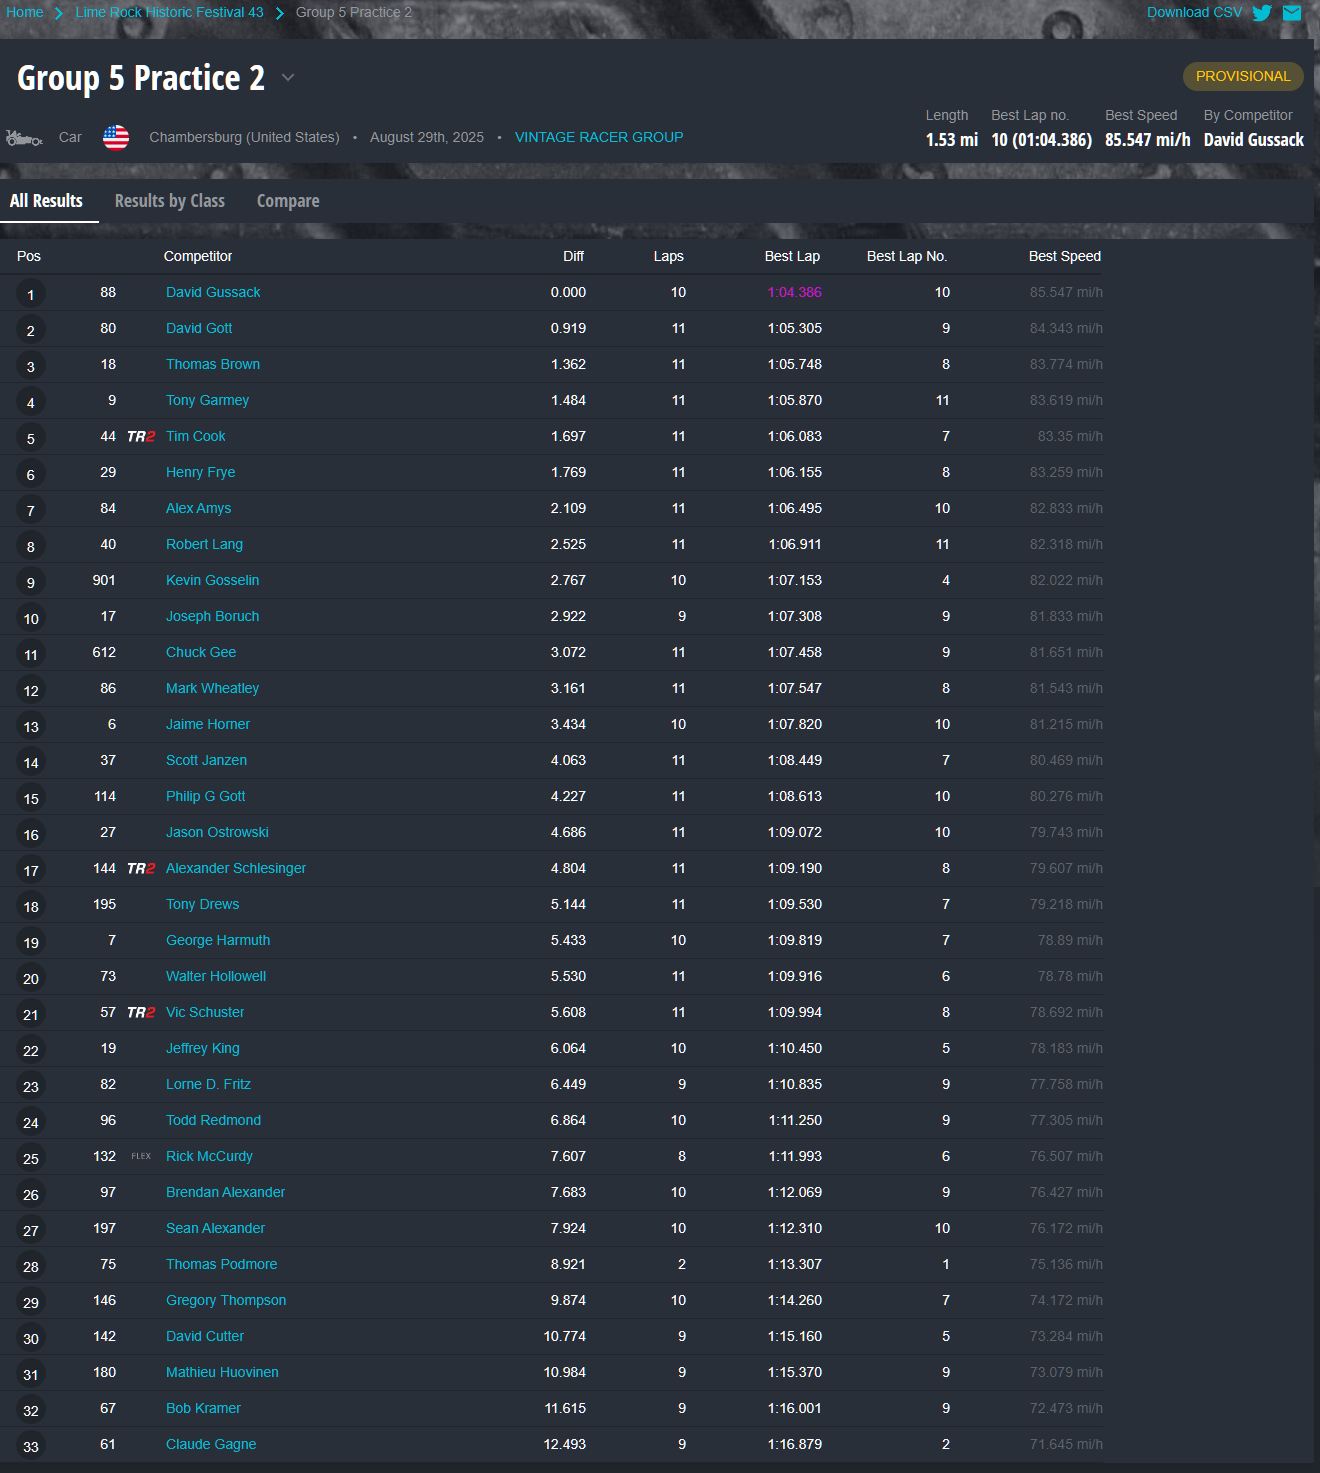Viewport: 1320px width, 1473px height.
Task: Click the Home breadcrumb link
Action: coord(24,12)
